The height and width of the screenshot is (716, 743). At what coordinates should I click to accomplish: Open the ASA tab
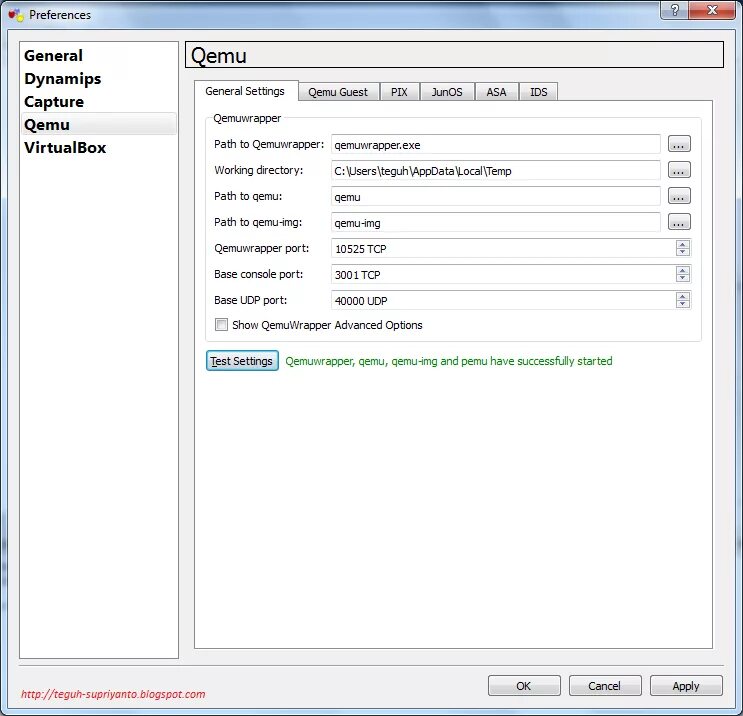coord(496,92)
